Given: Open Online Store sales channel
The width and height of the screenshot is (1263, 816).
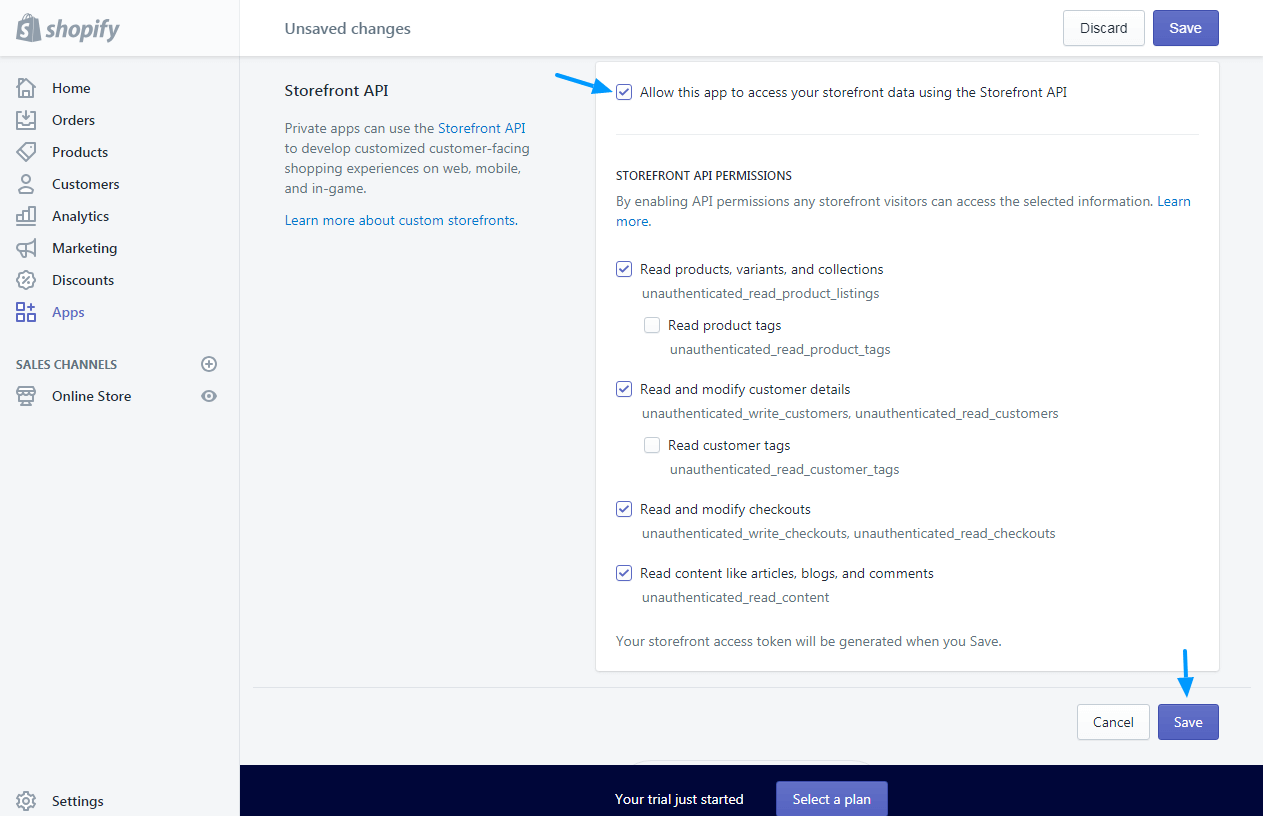Looking at the screenshot, I should click(x=91, y=396).
